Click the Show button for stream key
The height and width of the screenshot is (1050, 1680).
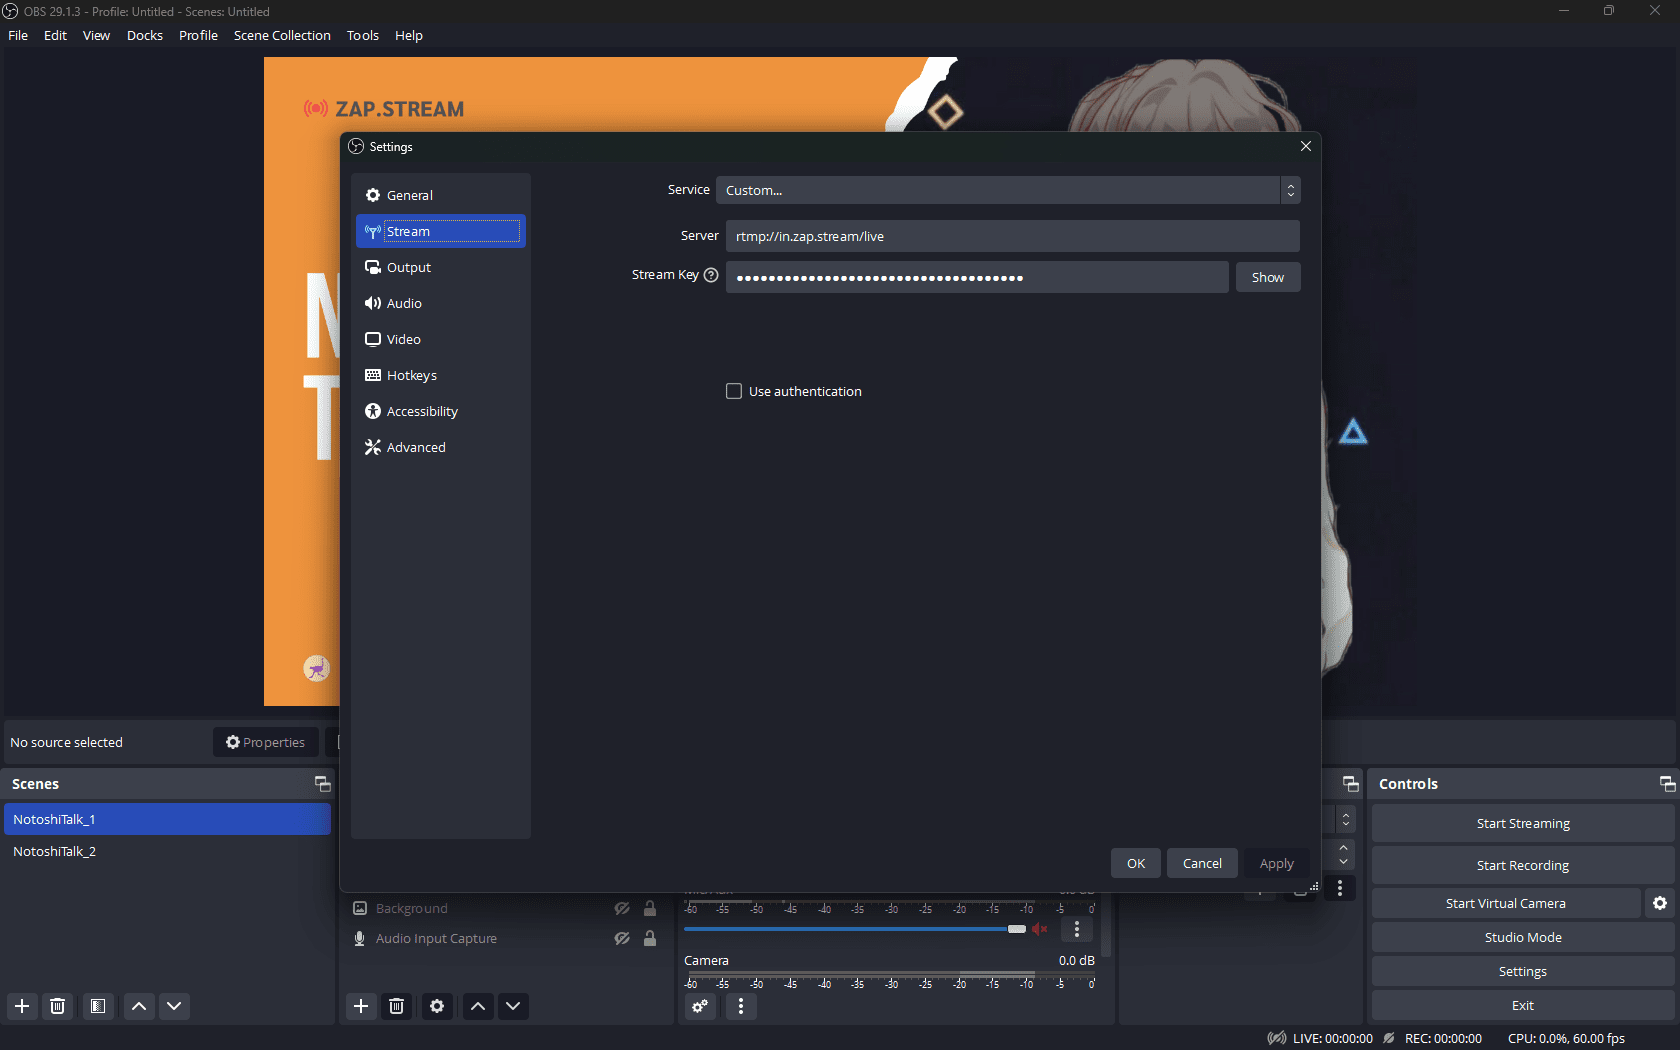(1268, 277)
